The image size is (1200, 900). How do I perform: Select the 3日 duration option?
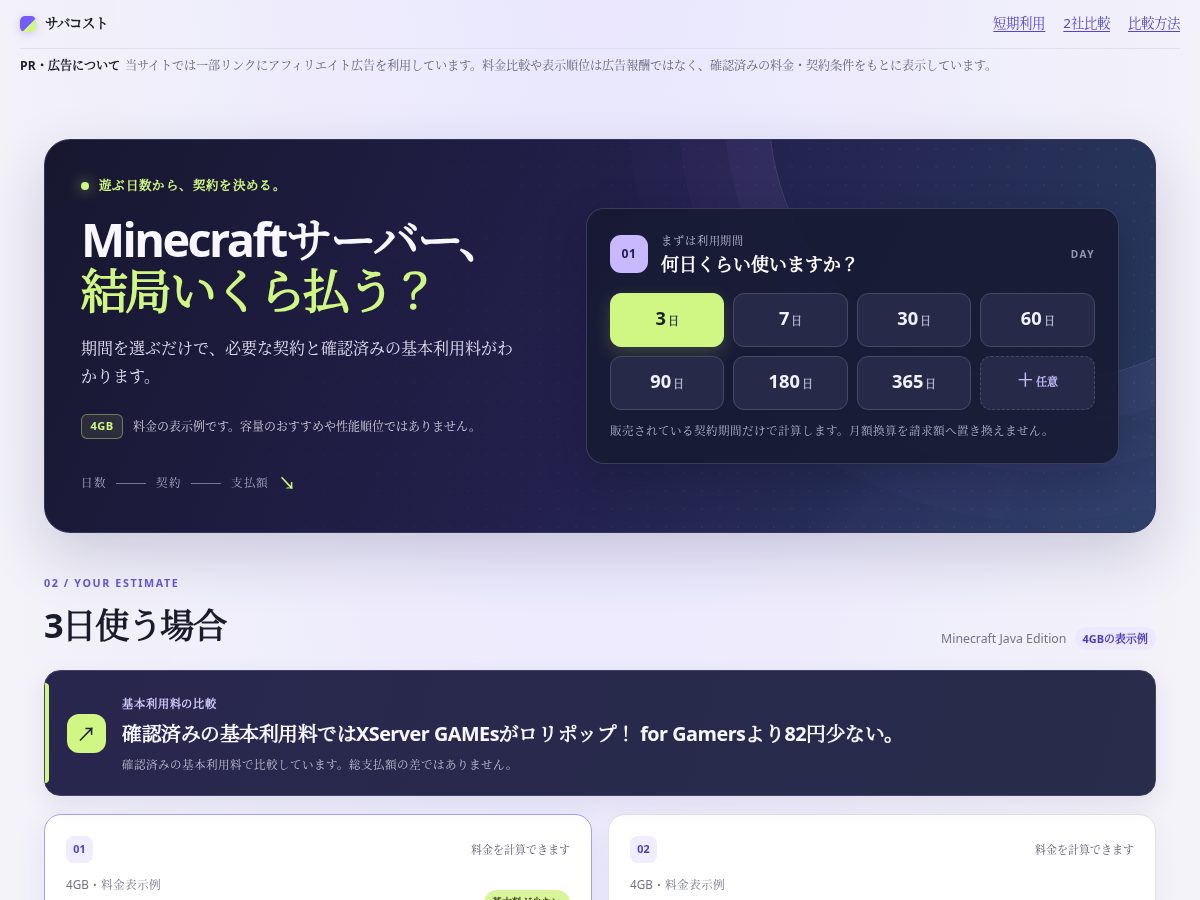pyautogui.click(x=667, y=320)
